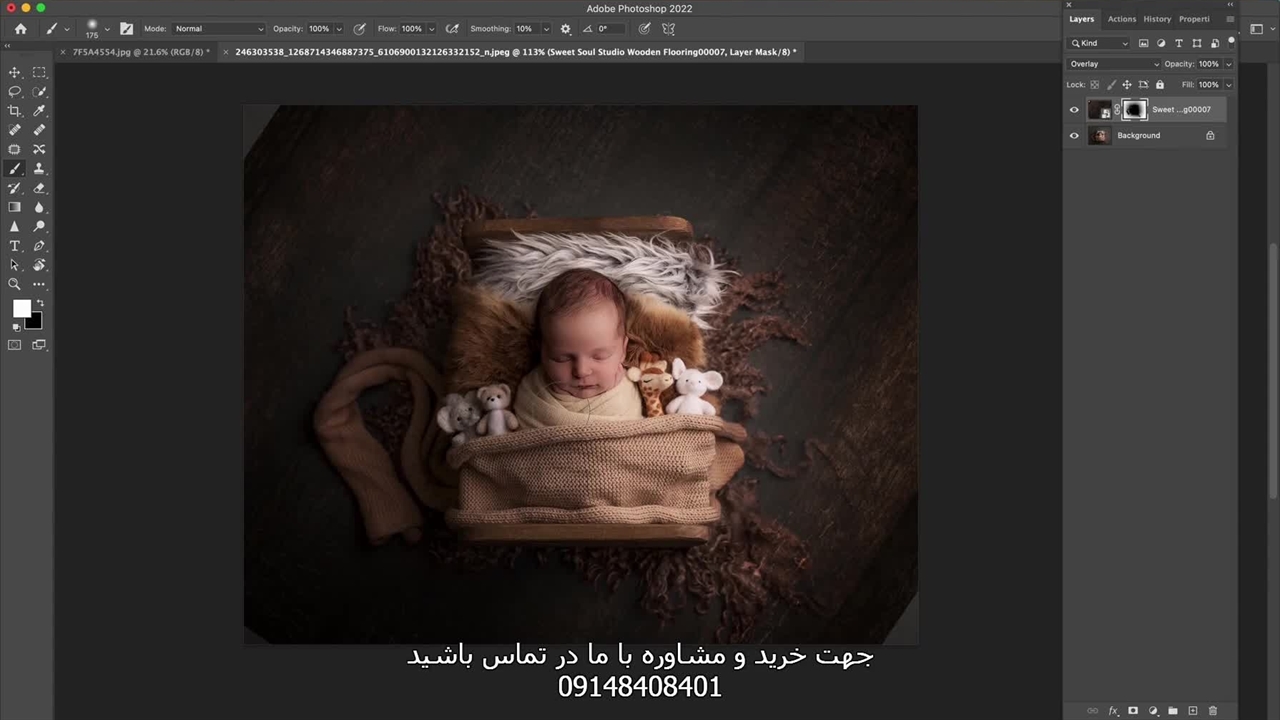This screenshot has width=1280, height=720.
Task: Open smoothing options gear icon
Action: pos(566,29)
